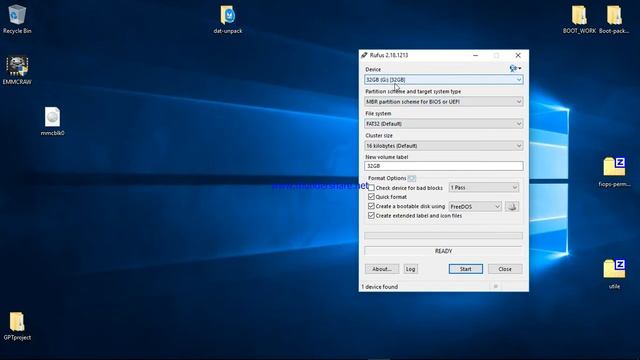Click the Rufus title bar app icon
Screen dimensions: 640x360
tap(364, 55)
